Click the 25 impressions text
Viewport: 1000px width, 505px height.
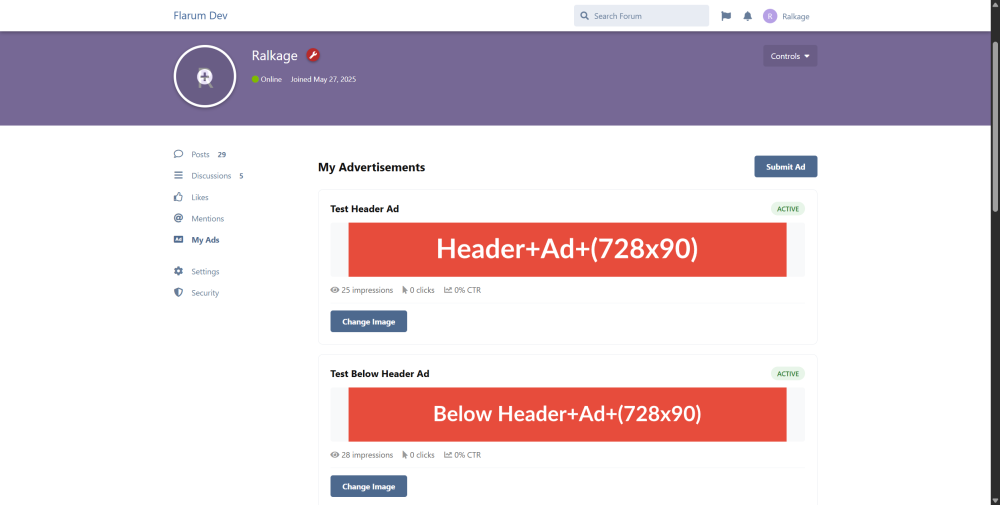[x=367, y=290]
